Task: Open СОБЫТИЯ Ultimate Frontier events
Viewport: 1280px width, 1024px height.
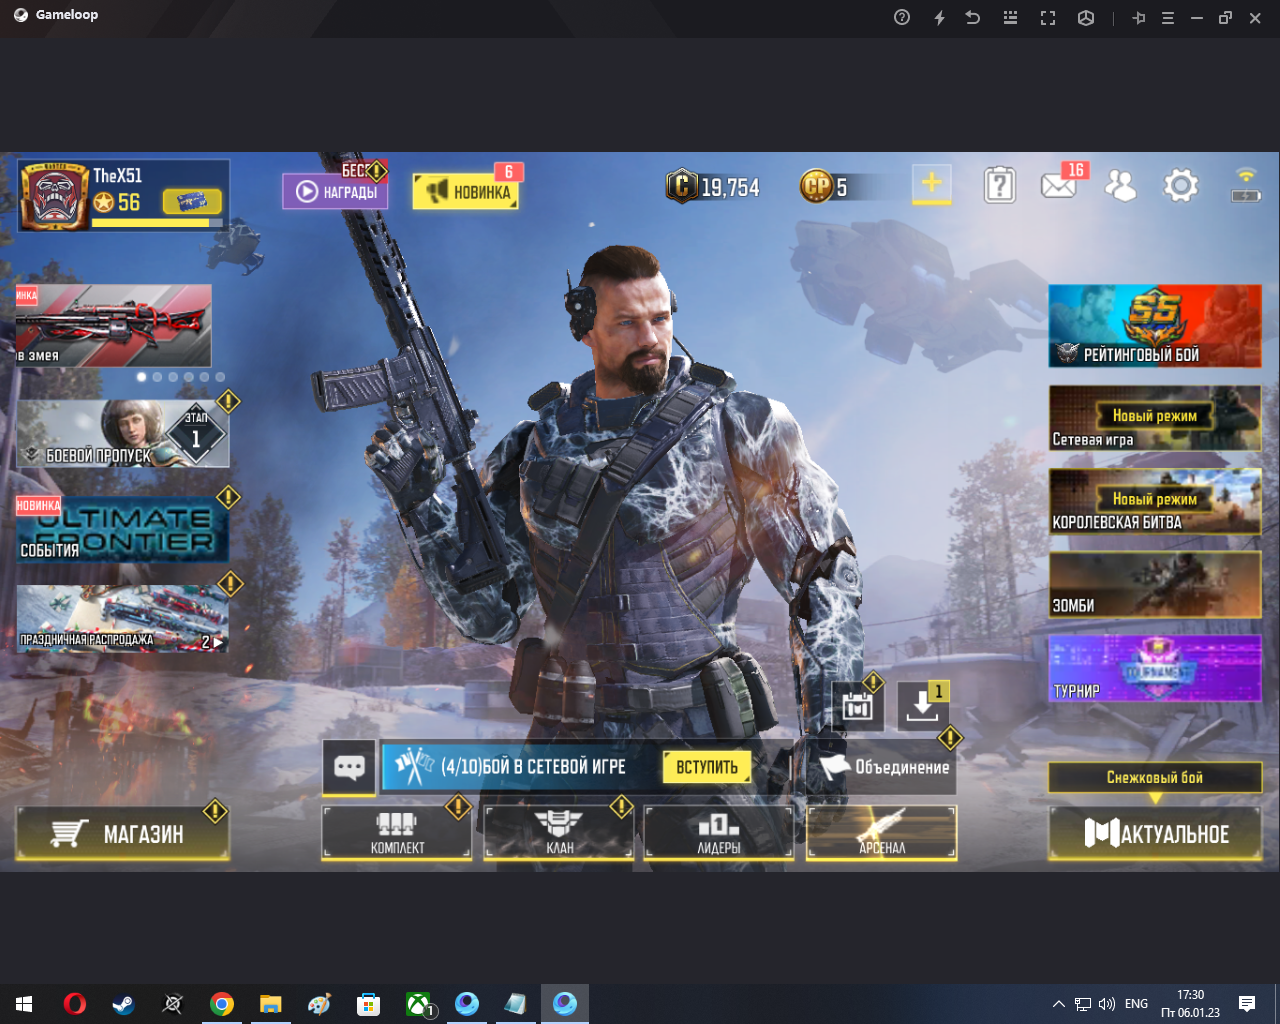Action: click(x=123, y=530)
